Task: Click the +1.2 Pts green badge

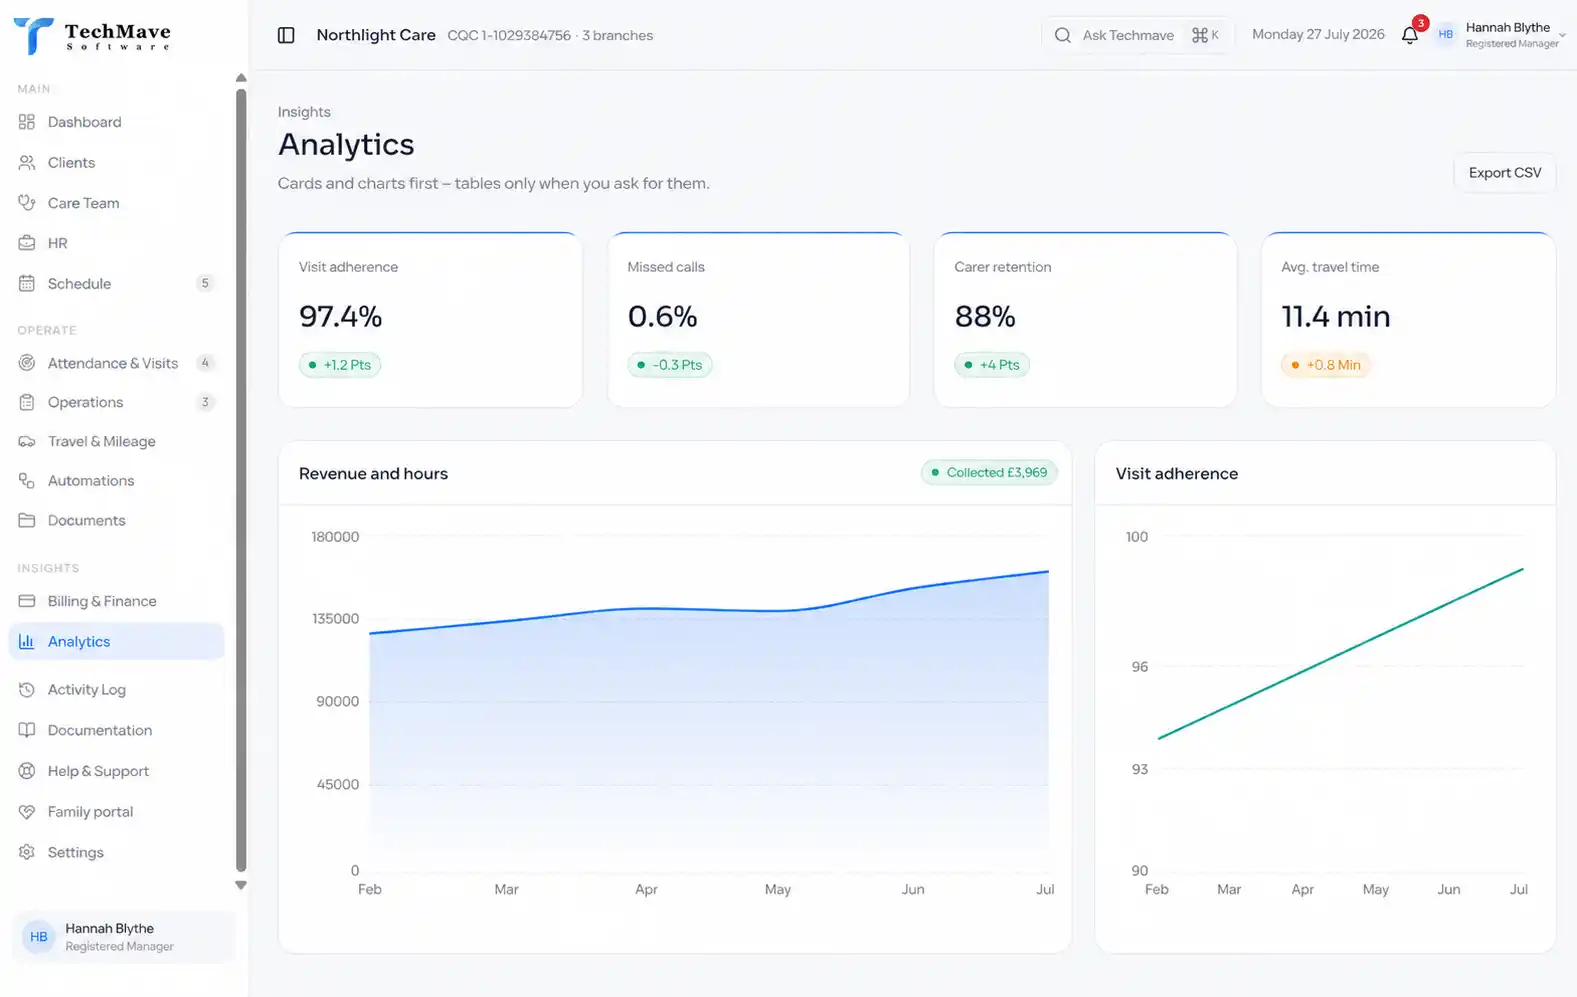Action: [x=340, y=365]
